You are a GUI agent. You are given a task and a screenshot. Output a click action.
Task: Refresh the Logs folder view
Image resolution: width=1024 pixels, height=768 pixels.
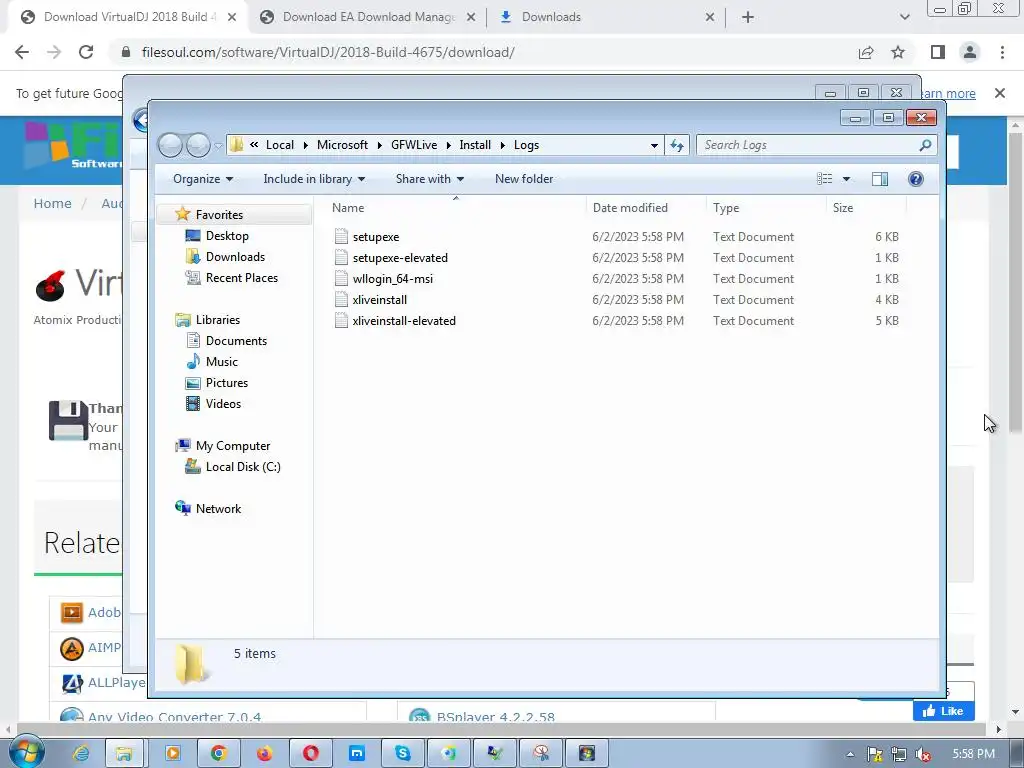point(677,145)
